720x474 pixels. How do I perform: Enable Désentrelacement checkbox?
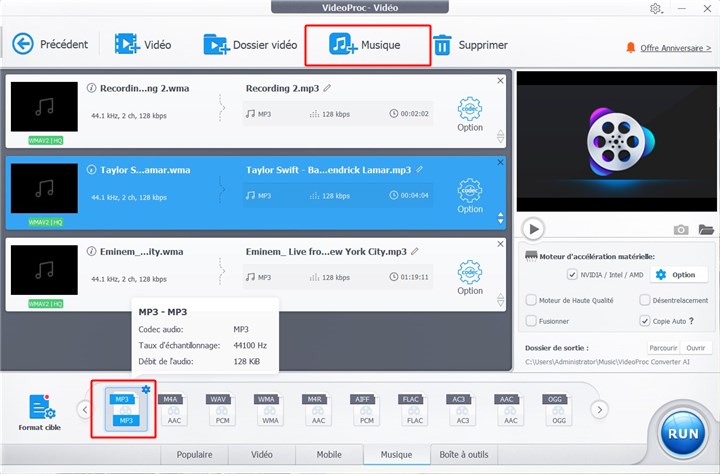pyautogui.click(x=645, y=300)
